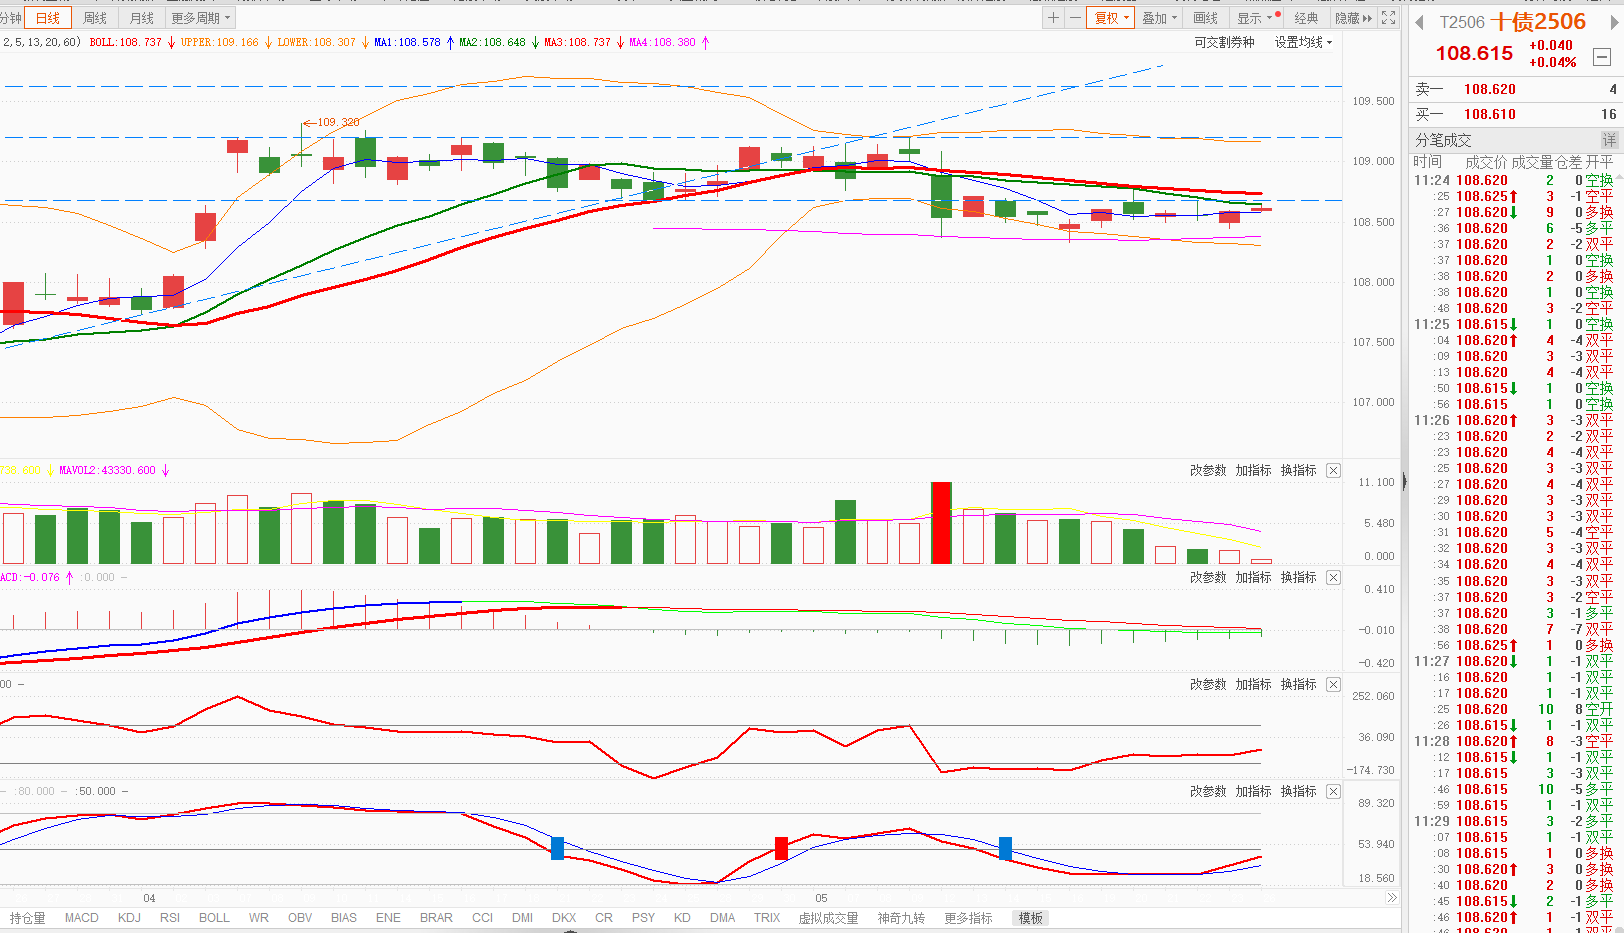Select MACD indicator tab
This screenshot has height=933, width=1624.
[82, 918]
